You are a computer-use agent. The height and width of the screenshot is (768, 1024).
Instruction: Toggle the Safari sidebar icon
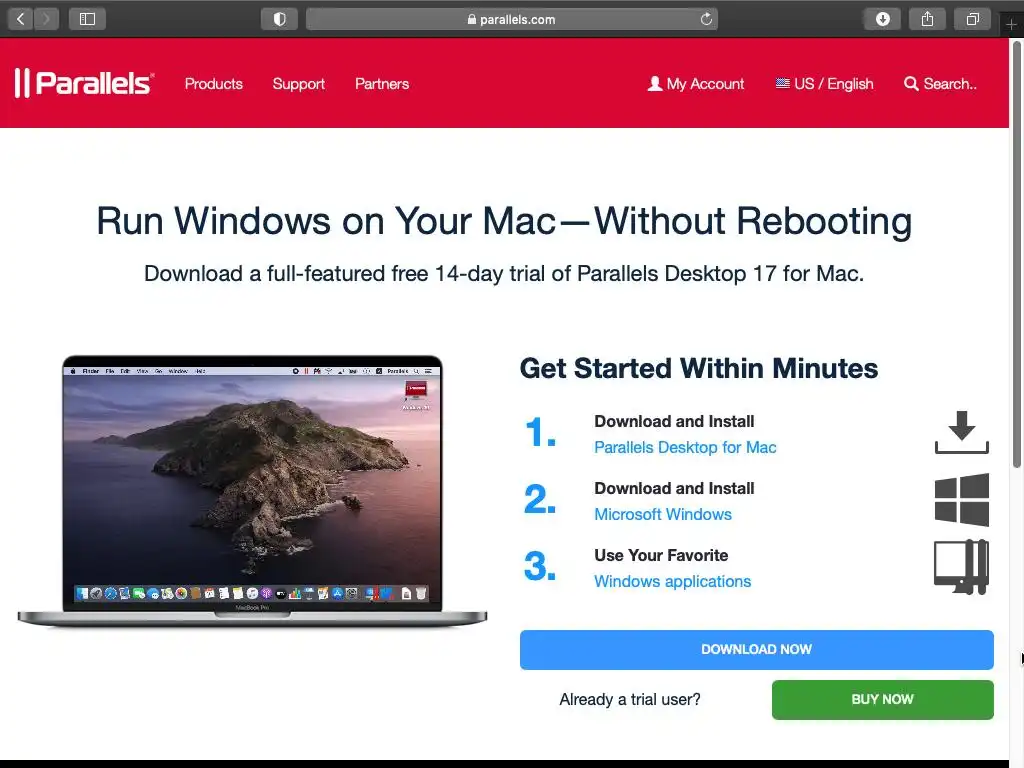tap(87, 19)
